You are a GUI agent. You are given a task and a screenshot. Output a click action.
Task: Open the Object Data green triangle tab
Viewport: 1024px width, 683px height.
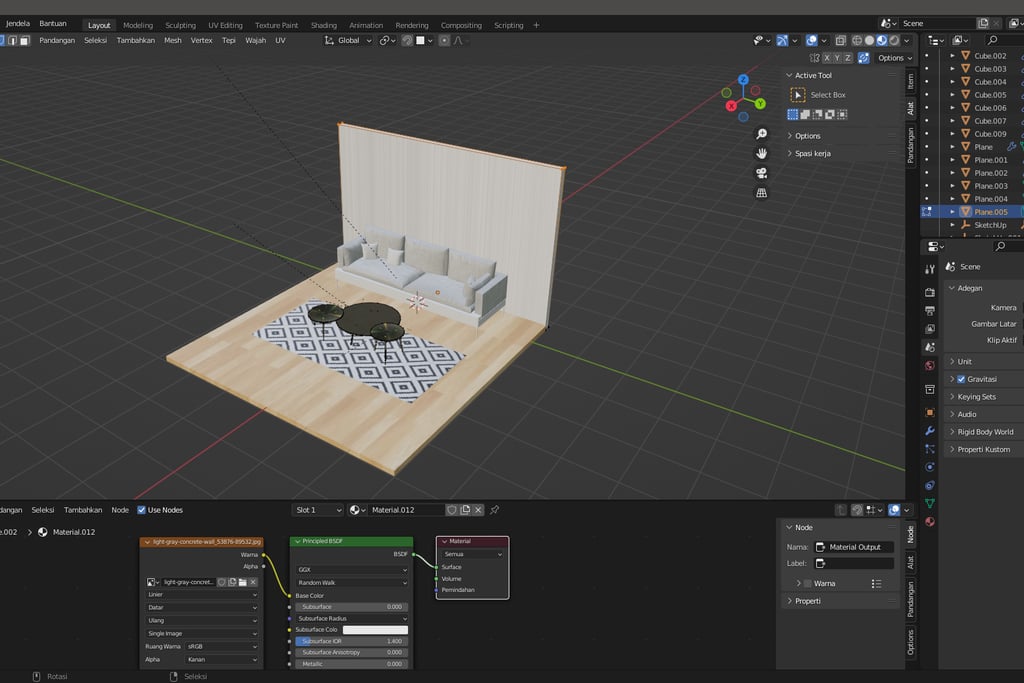click(930, 503)
